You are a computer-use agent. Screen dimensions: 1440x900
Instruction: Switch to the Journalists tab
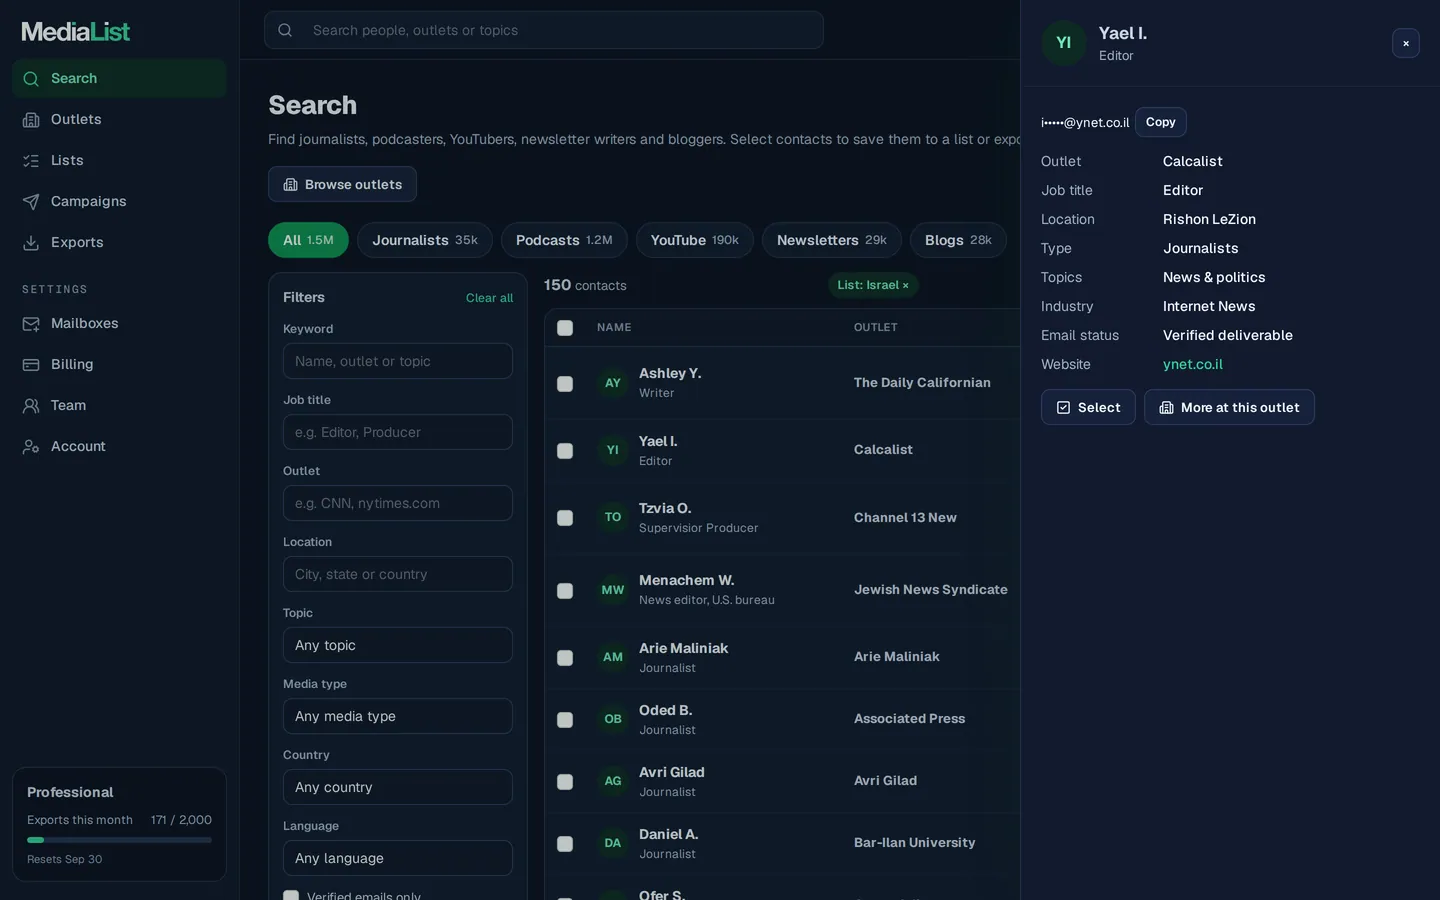pos(425,240)
